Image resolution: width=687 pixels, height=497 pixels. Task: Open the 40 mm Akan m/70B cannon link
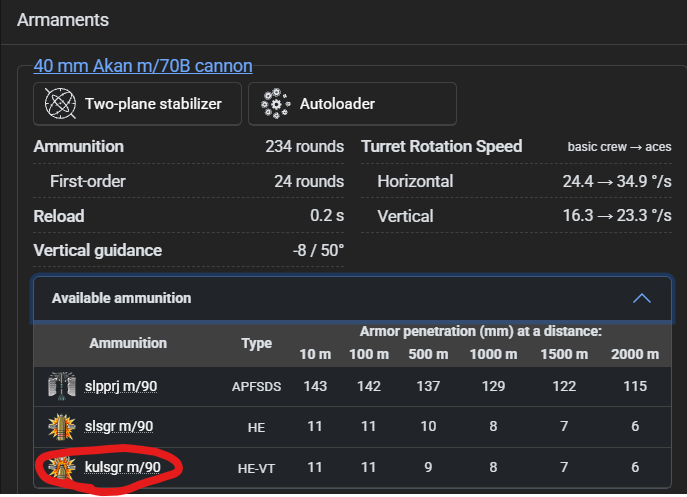click(x=143, y=66)
